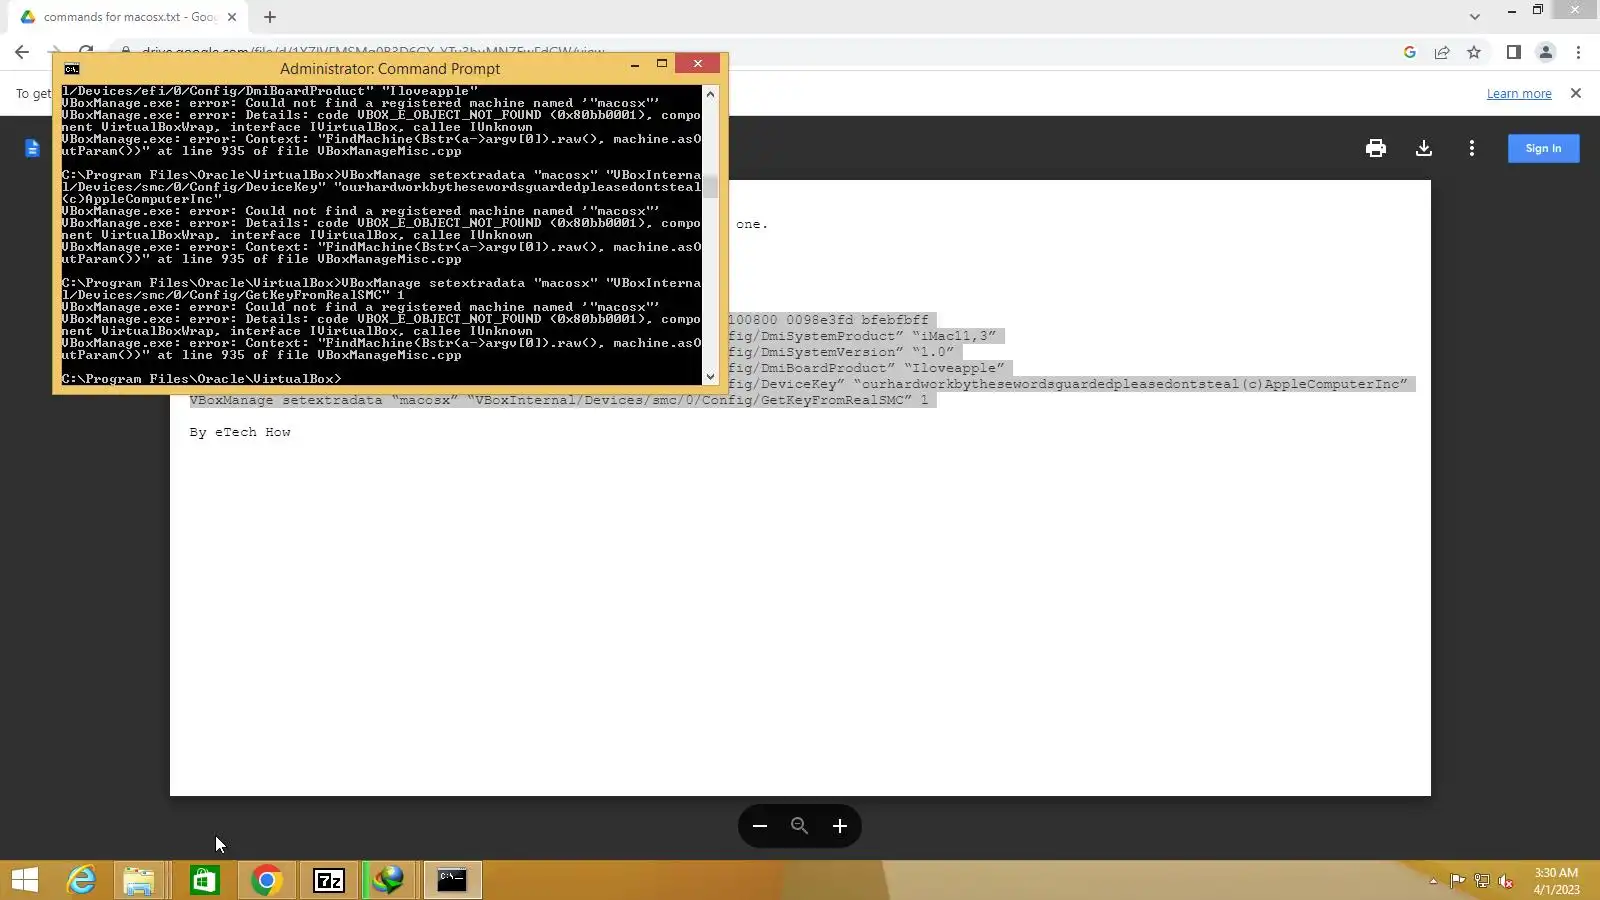Click the volume icon in system tray
Image resolution: width=1600 pixels, height=900 pixels.
pos(1505,881)
